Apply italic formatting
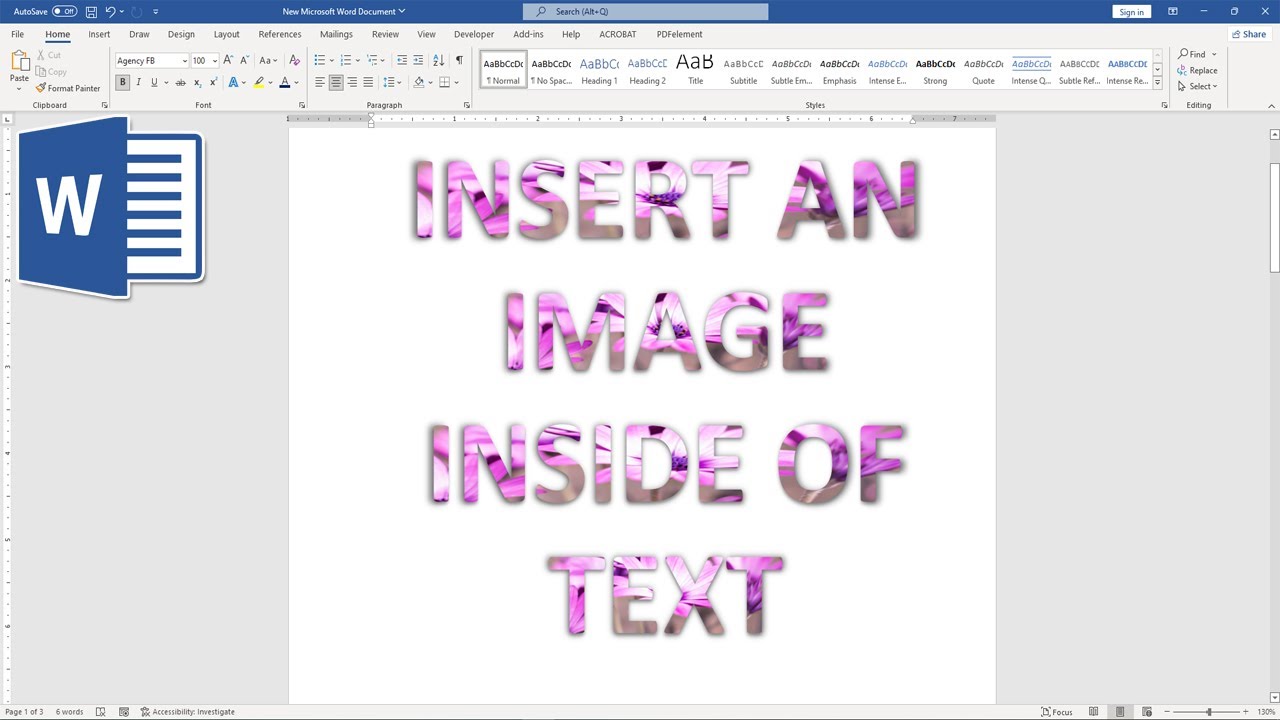Screen dimensions: 1280x720 (x=138, y=82)
